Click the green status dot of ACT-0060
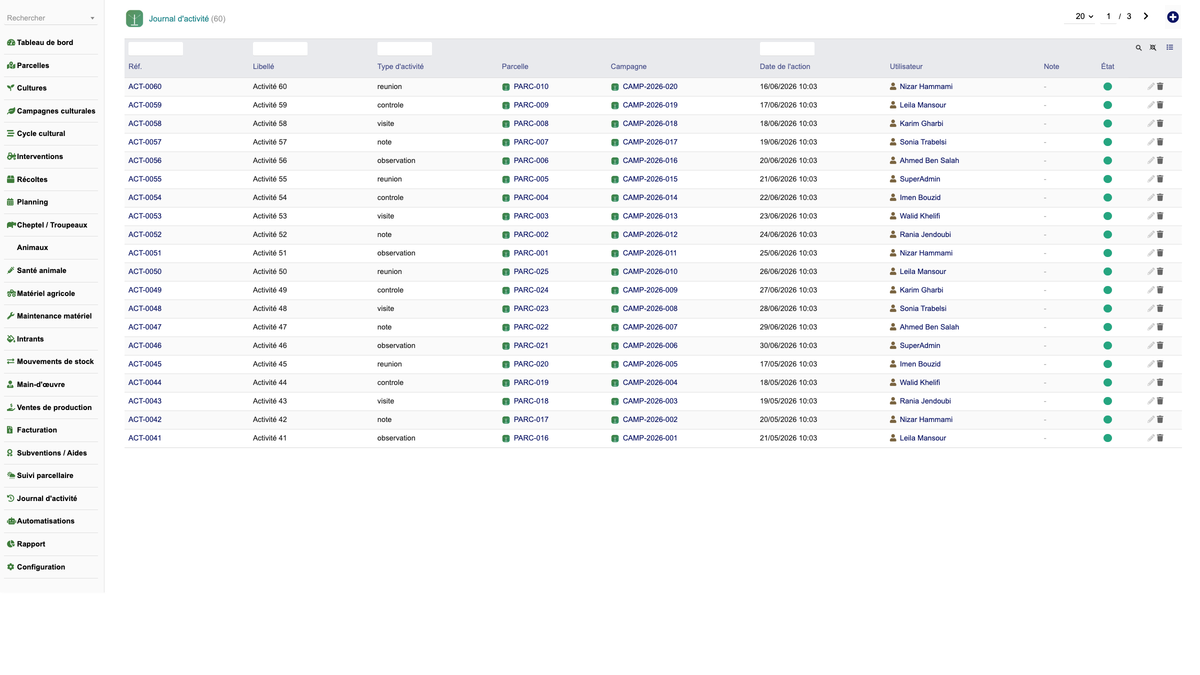1200x675 pixels. [1107, 87]
